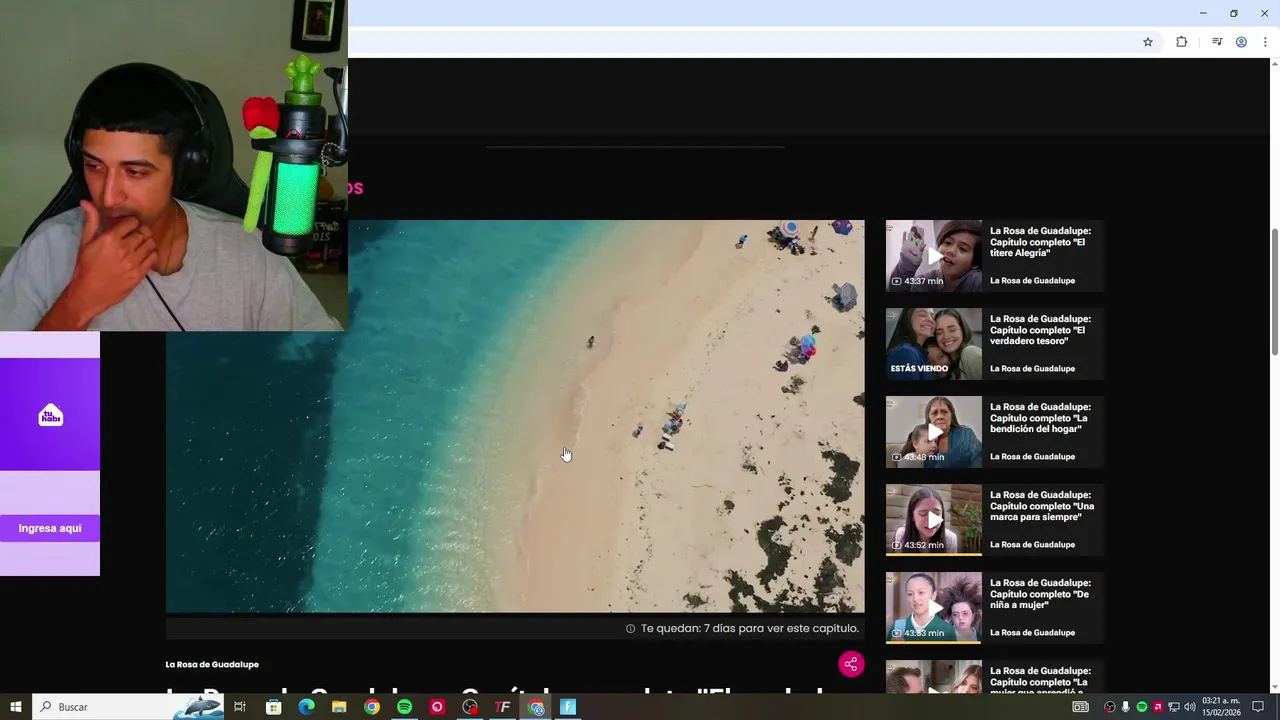Screen dimensions: 1280x720
Task: Click the page vertical scrollbar thumb
Action: [x=1274, y=291]
